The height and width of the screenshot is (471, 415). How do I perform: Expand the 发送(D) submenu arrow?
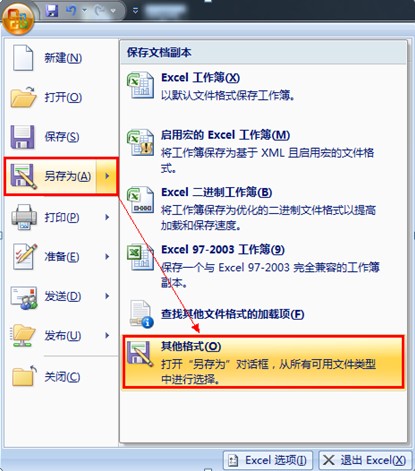click(107, 296)
